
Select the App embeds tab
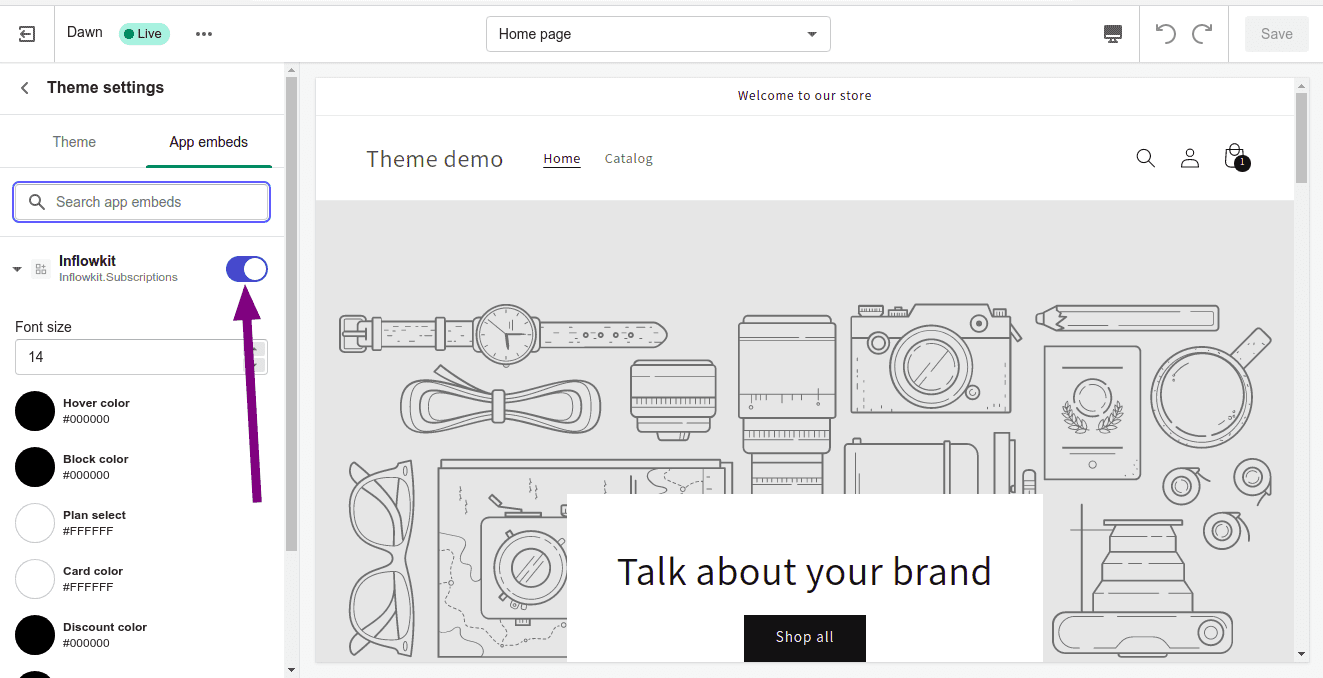[208, 142]
